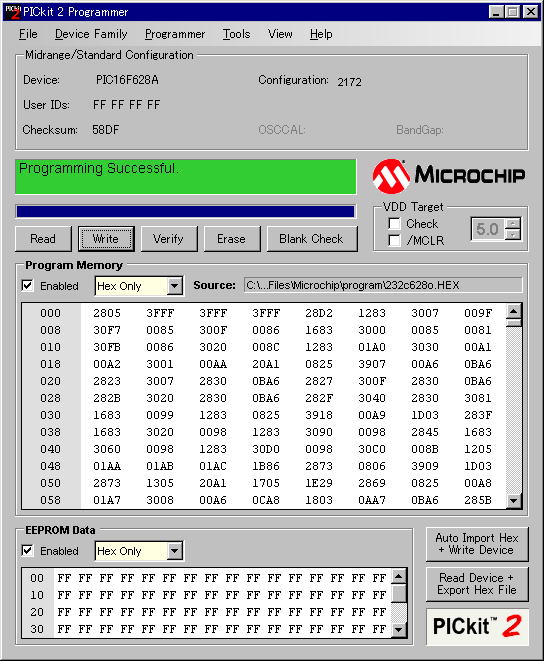Viewport: 544px width, 661px height.
Task: Open the Programmer menu
Action: pyautogui.click(x=175, y=34)
